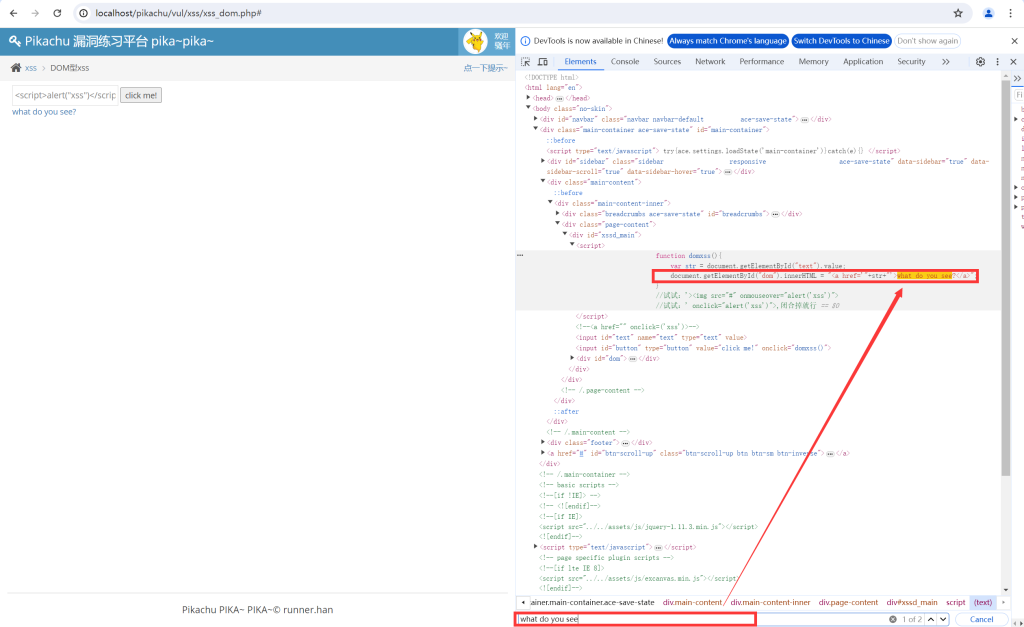Open the Performance tab
The height and width of the screenshot is (627, 1024).
click(x=761, y=61)
